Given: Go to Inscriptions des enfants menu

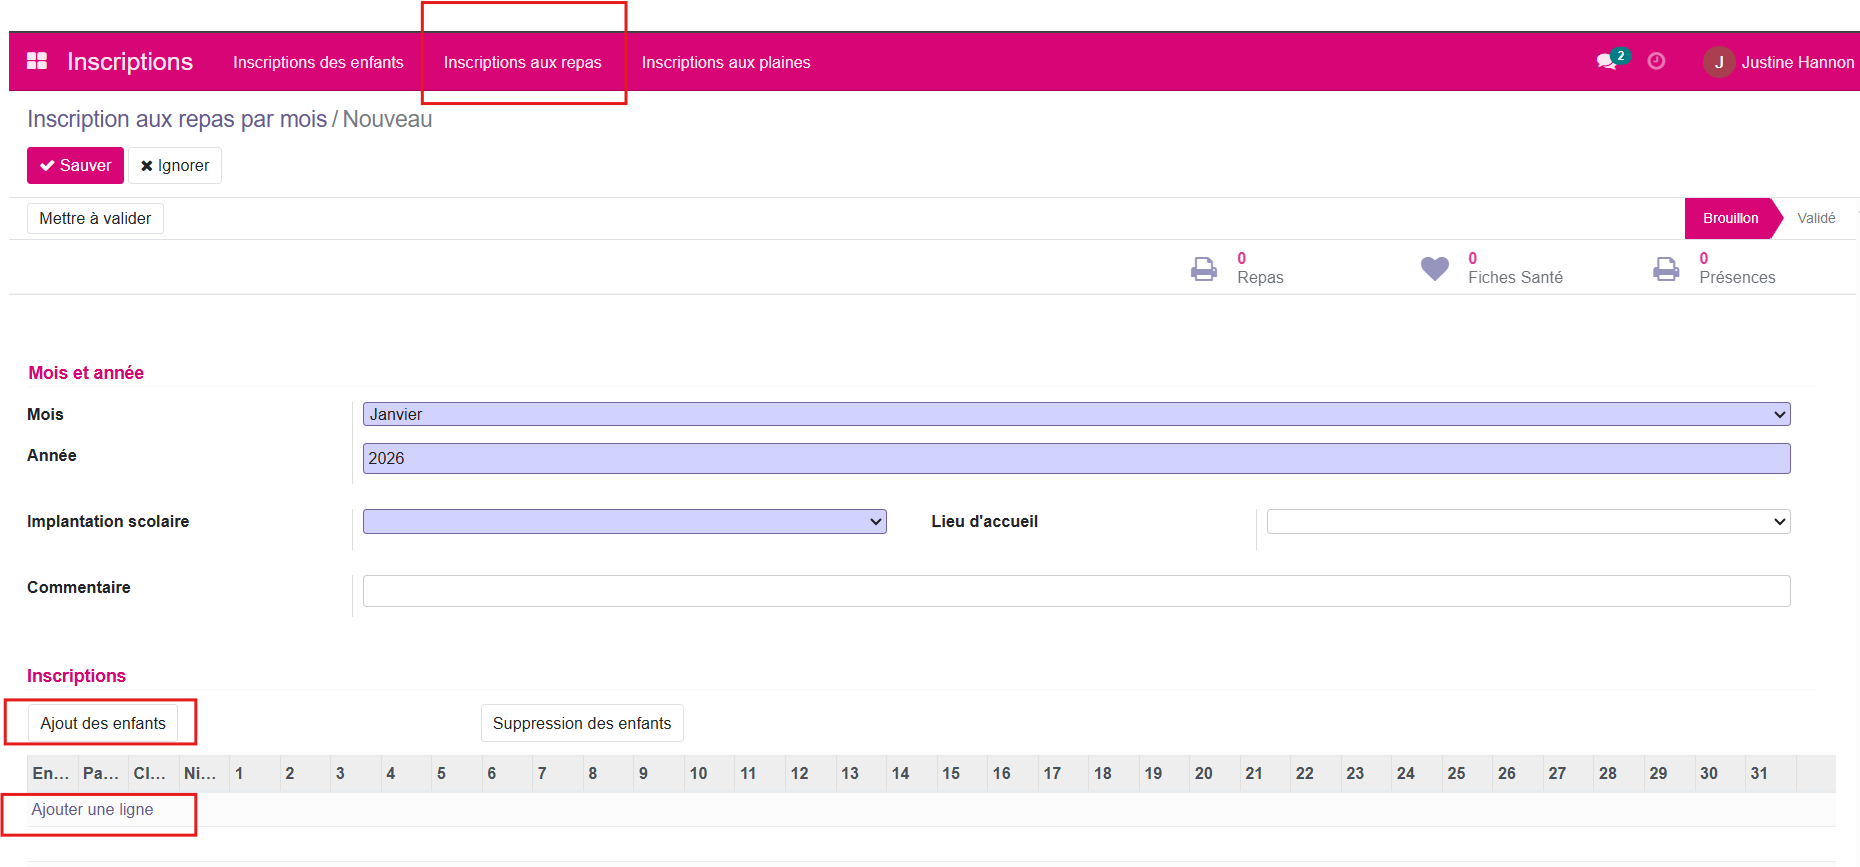Looking at the screenshot, I should pyautogui.click(x=318, y=62).
